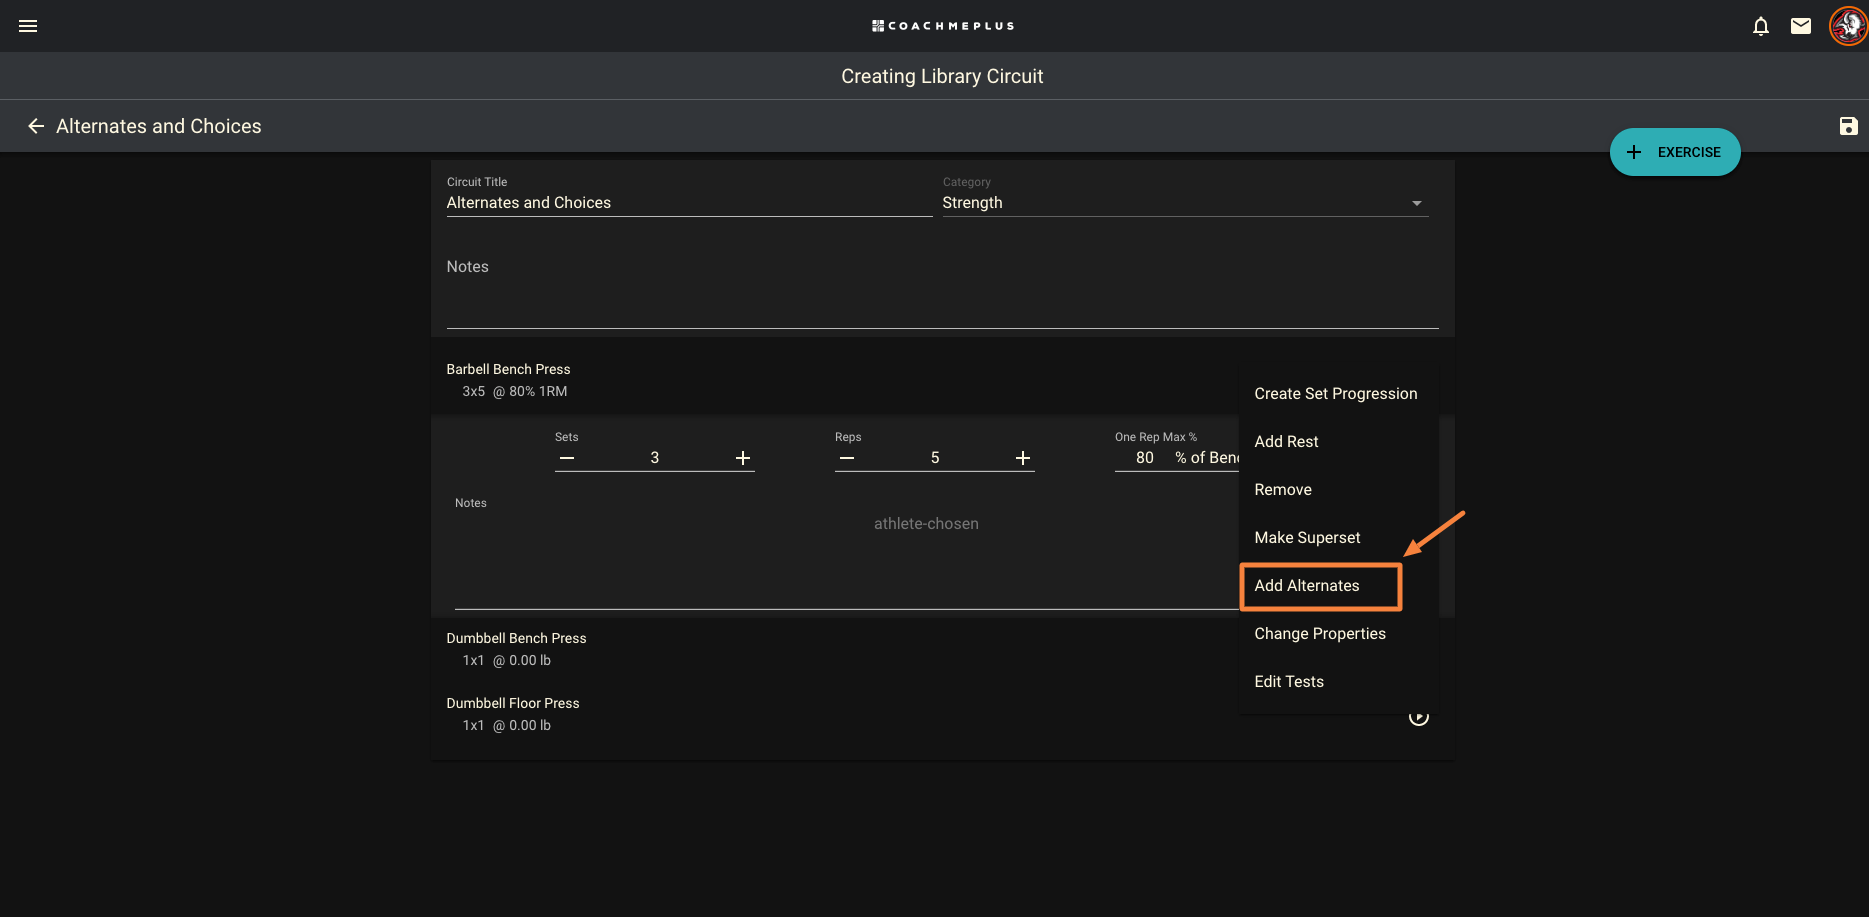Edit the Reps value 5
The width and height of the screenshot is (1869, 917).
[x=935, y=458]
